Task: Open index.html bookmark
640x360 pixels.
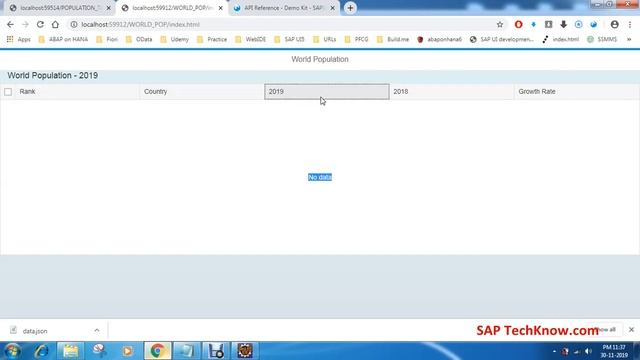Action: pos(560,39)
